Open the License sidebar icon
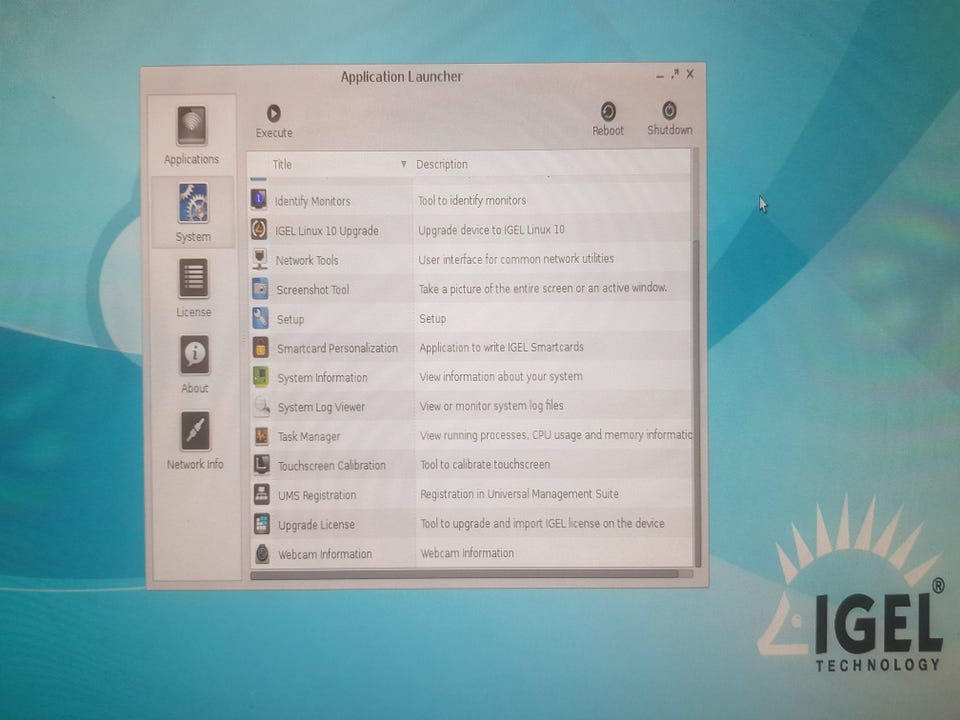960x720 pixels. click(193, 278)
